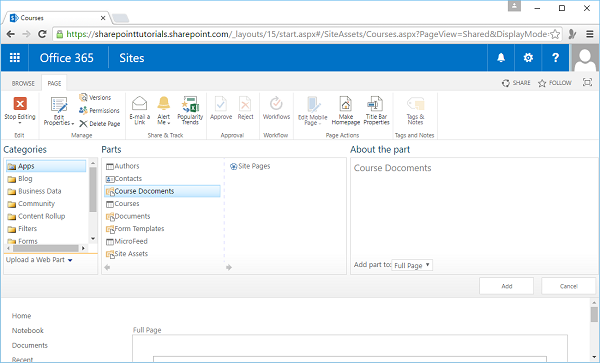Select the PAGE ribbon tab
Image resolution: width=600 pixels, height=363 pixels.
pyautogui.click(x=54, y=83)
